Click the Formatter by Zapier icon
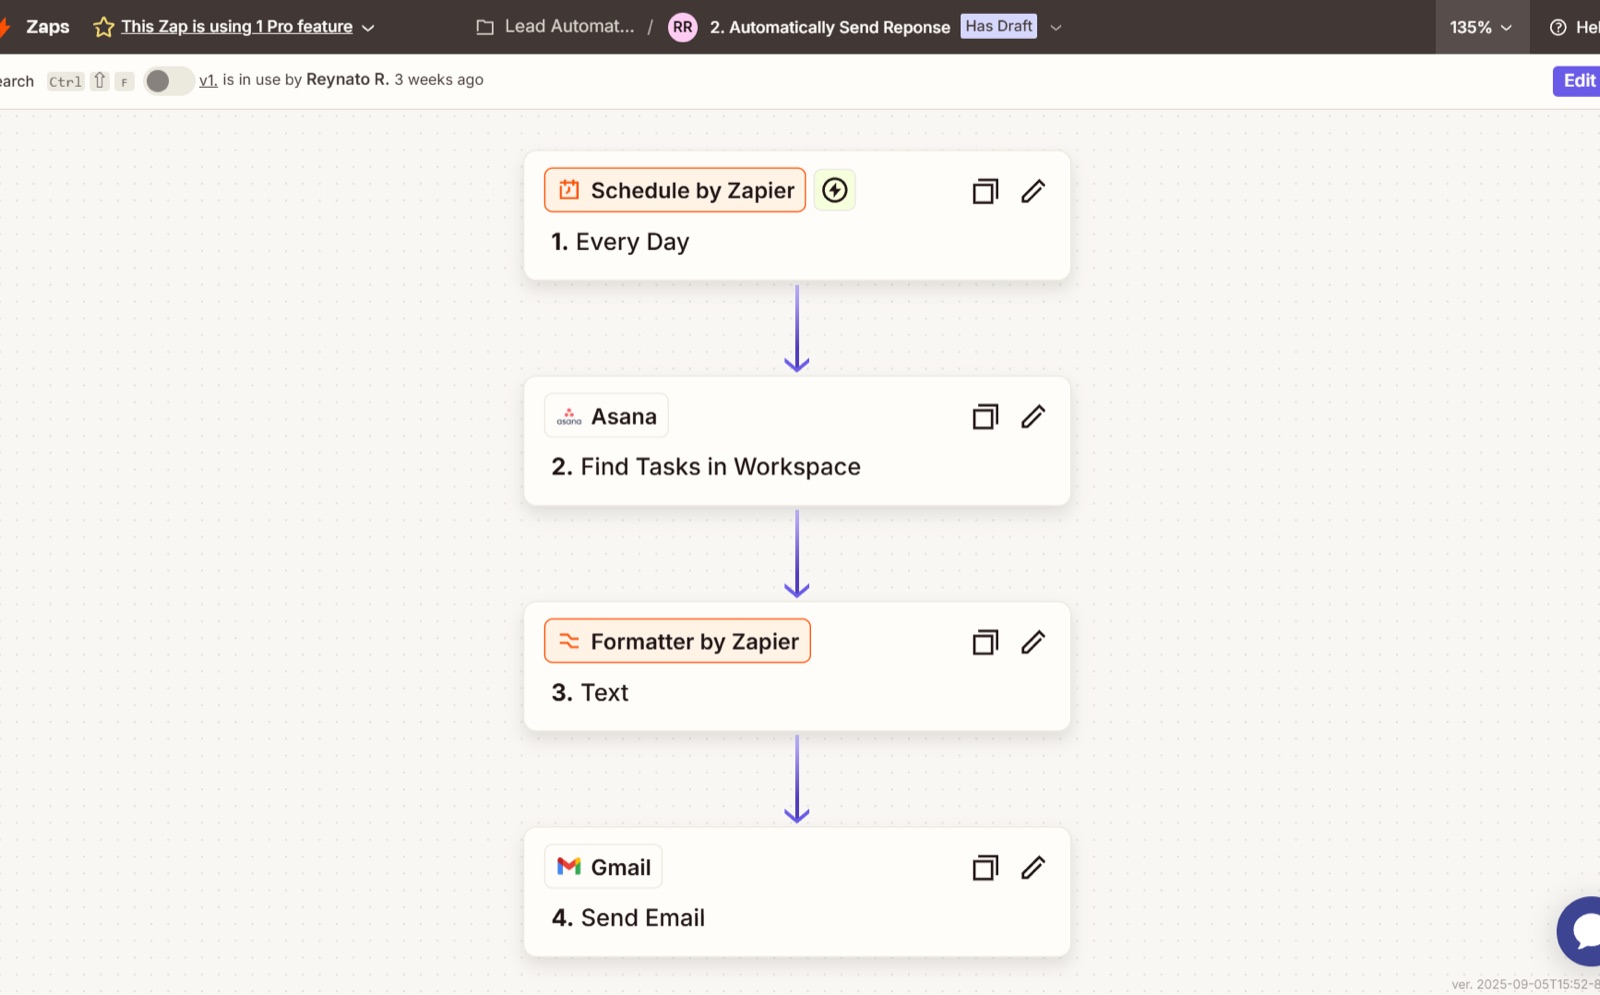 569,641
